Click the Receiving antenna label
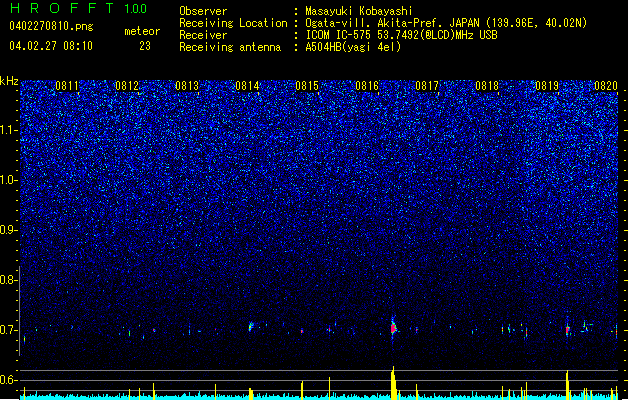This screenshot has height=400, width=629. tap(230, 47)
